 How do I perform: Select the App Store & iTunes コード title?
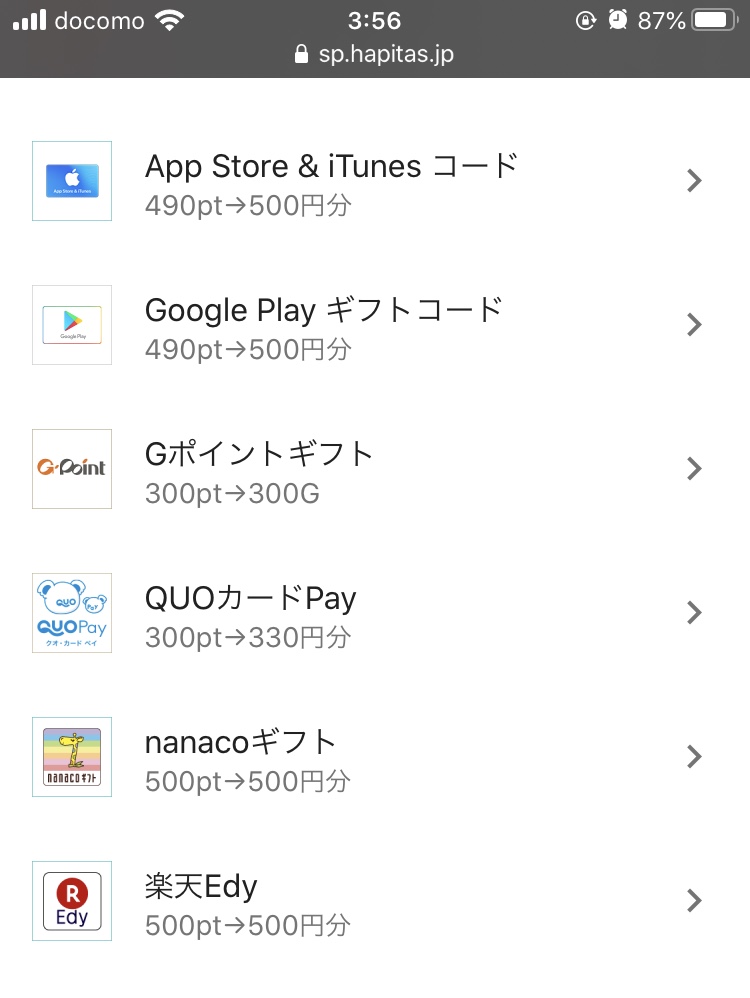(x=331, y=167)
